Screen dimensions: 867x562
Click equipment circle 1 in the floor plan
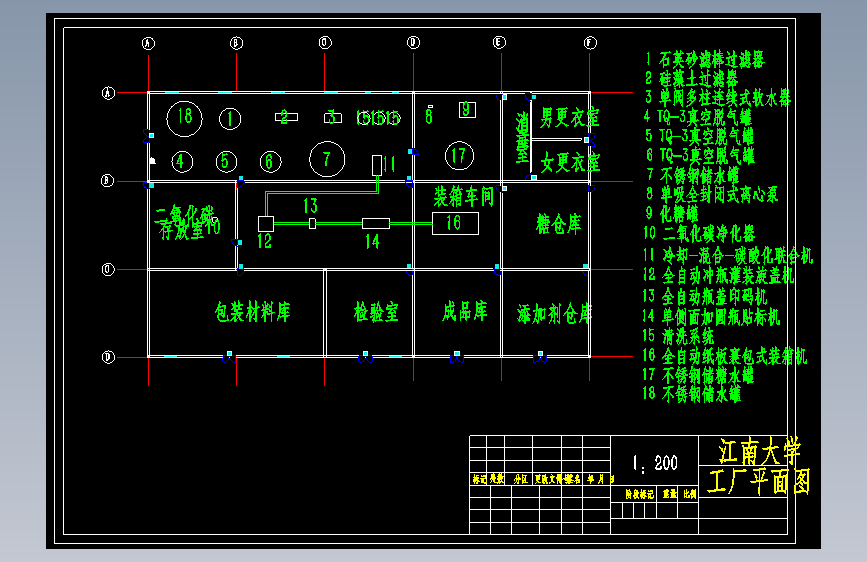click(x=230, y=119)
